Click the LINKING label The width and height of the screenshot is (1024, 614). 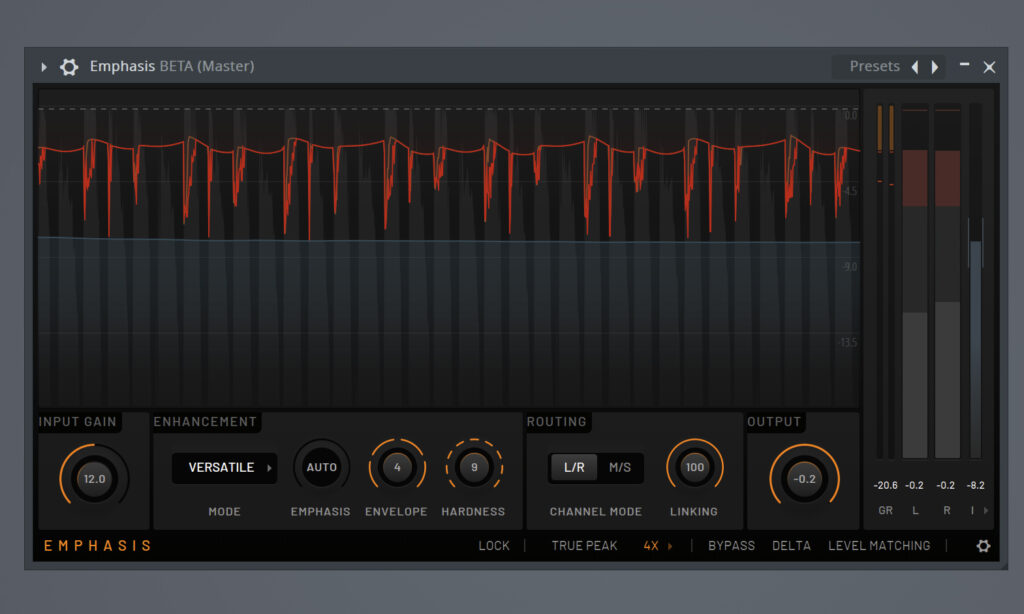(x=694, y=511)
